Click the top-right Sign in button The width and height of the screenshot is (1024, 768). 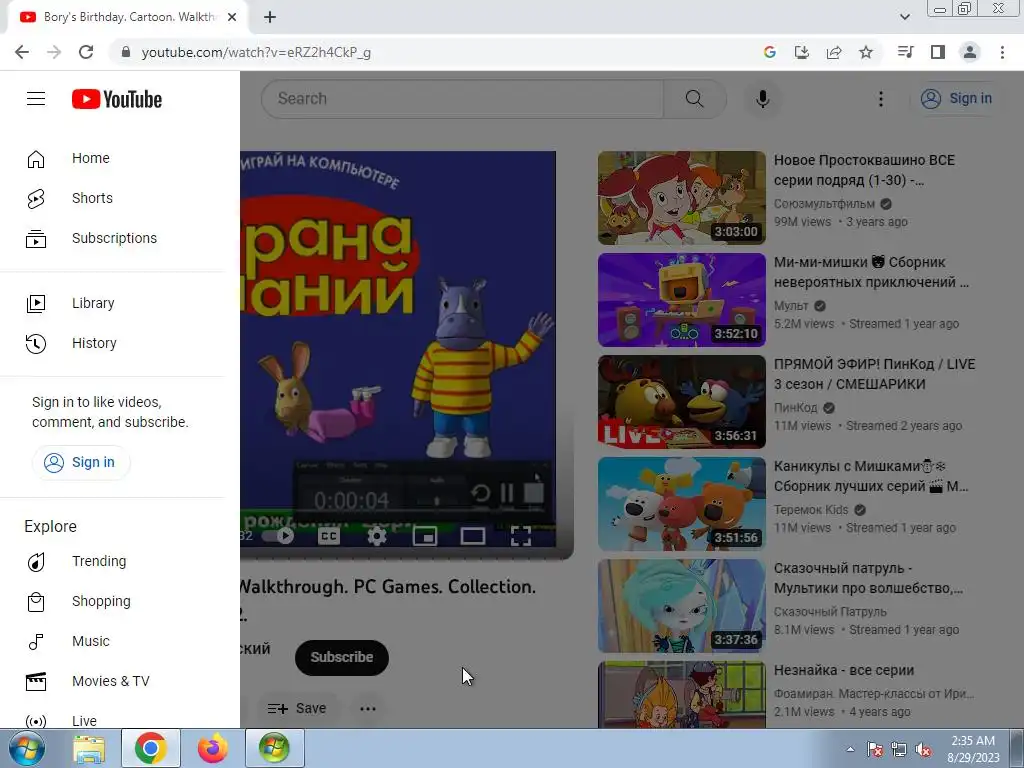[957, 99]
